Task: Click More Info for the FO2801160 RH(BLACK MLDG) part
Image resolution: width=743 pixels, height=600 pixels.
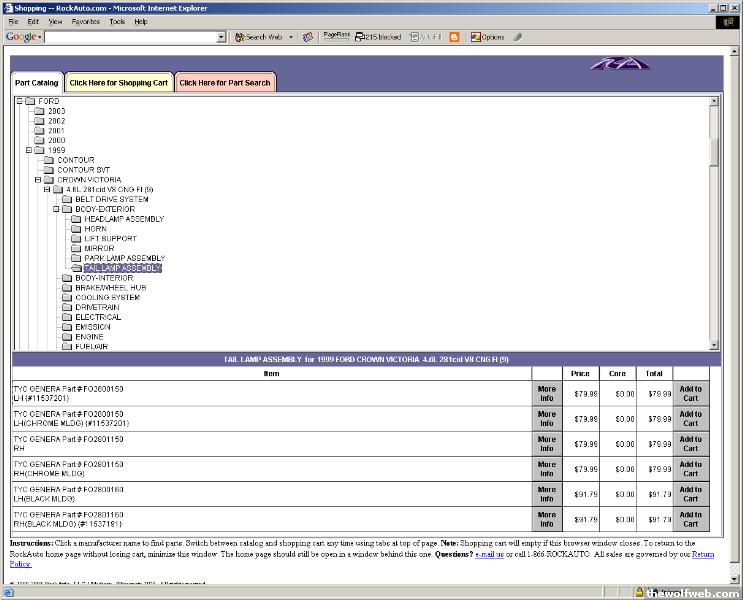Action: tap(546, 519)
